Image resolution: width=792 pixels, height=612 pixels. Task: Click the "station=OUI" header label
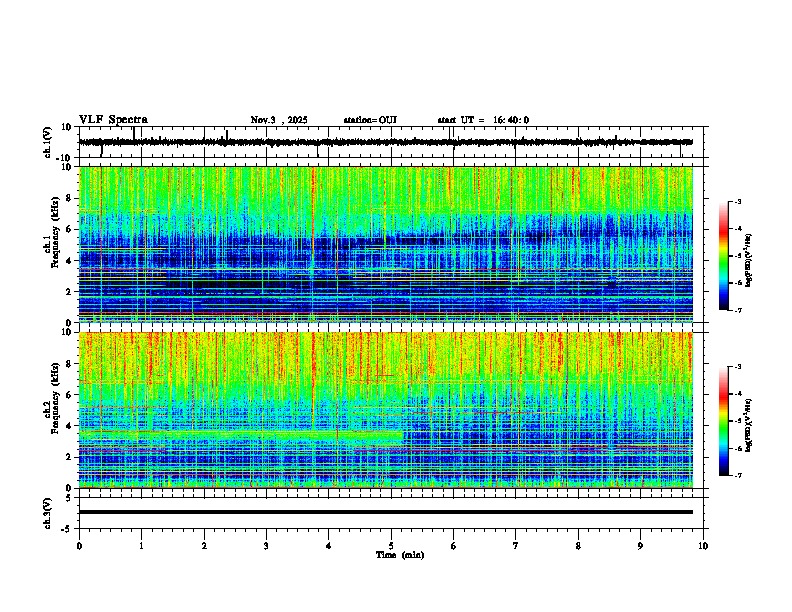pos(370,120)
